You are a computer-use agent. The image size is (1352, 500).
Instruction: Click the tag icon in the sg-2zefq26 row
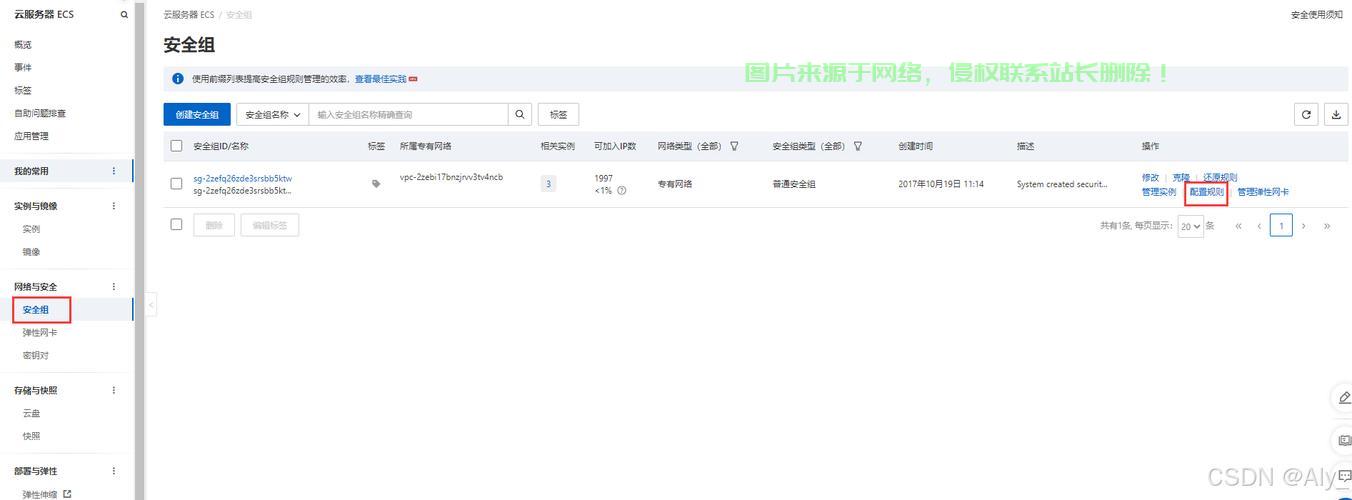coord(376,184)
